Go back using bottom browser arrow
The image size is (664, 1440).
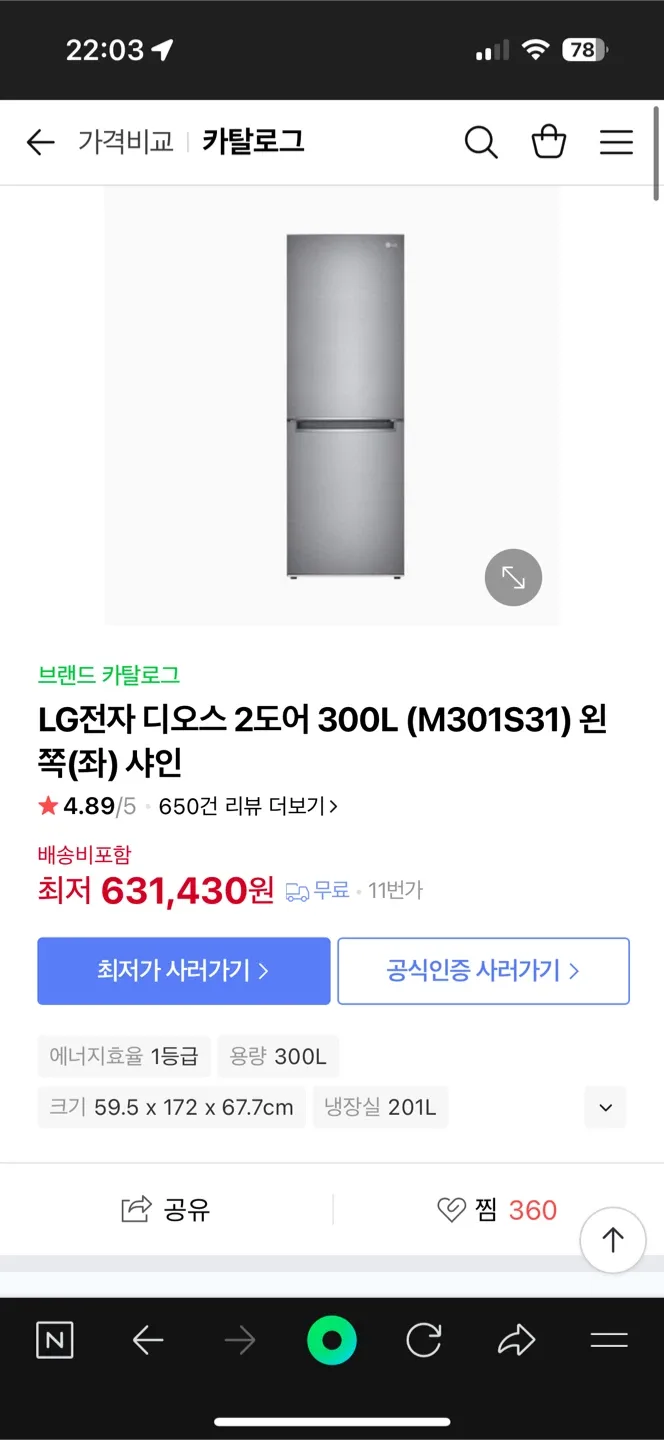coord(148,1341)
